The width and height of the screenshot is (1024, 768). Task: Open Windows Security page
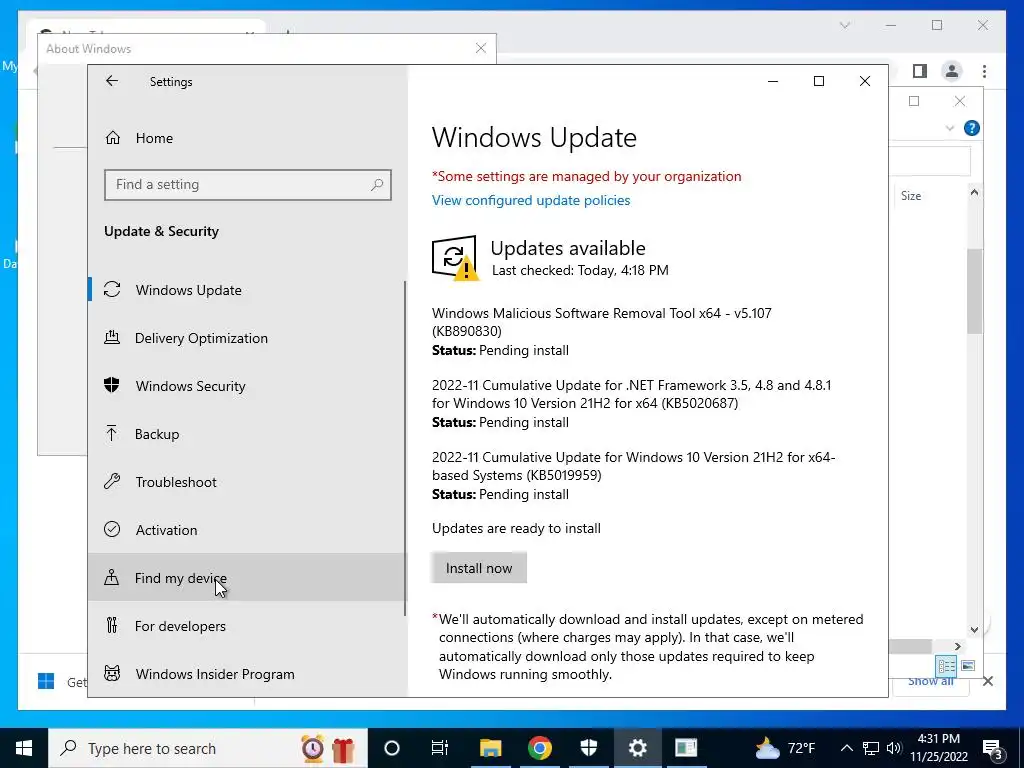(x=248, y=386)
